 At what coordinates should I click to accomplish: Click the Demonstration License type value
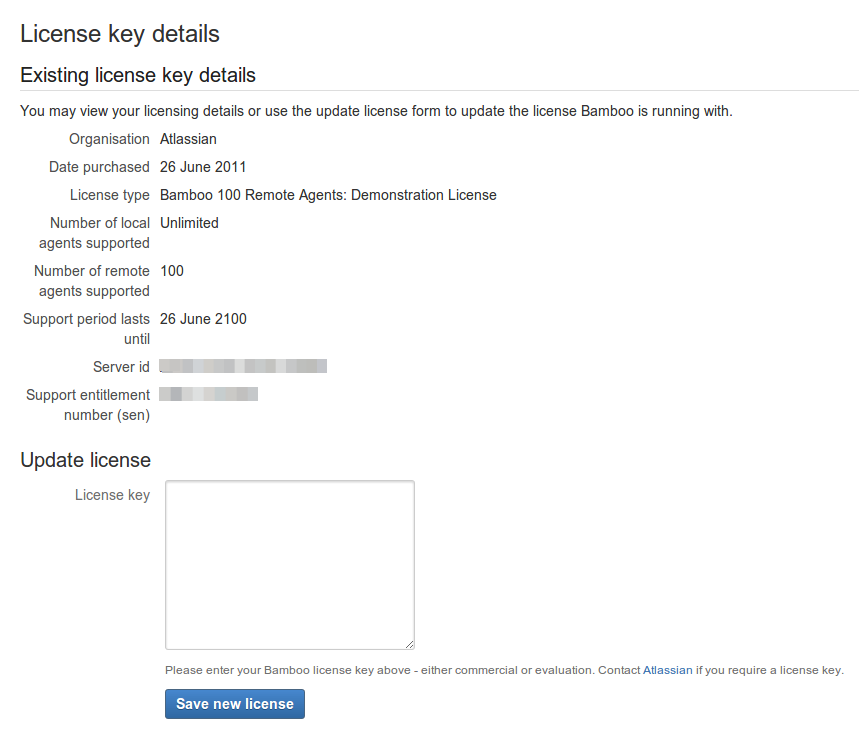click(x=328, y=195)
